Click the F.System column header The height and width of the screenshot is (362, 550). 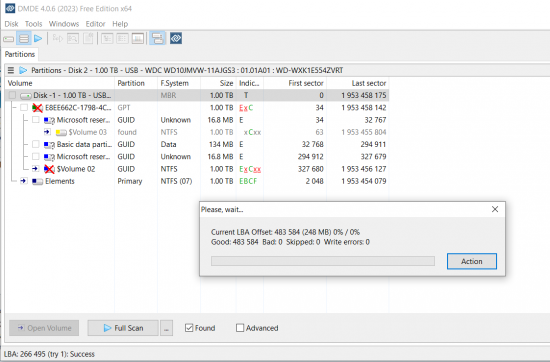179,83
